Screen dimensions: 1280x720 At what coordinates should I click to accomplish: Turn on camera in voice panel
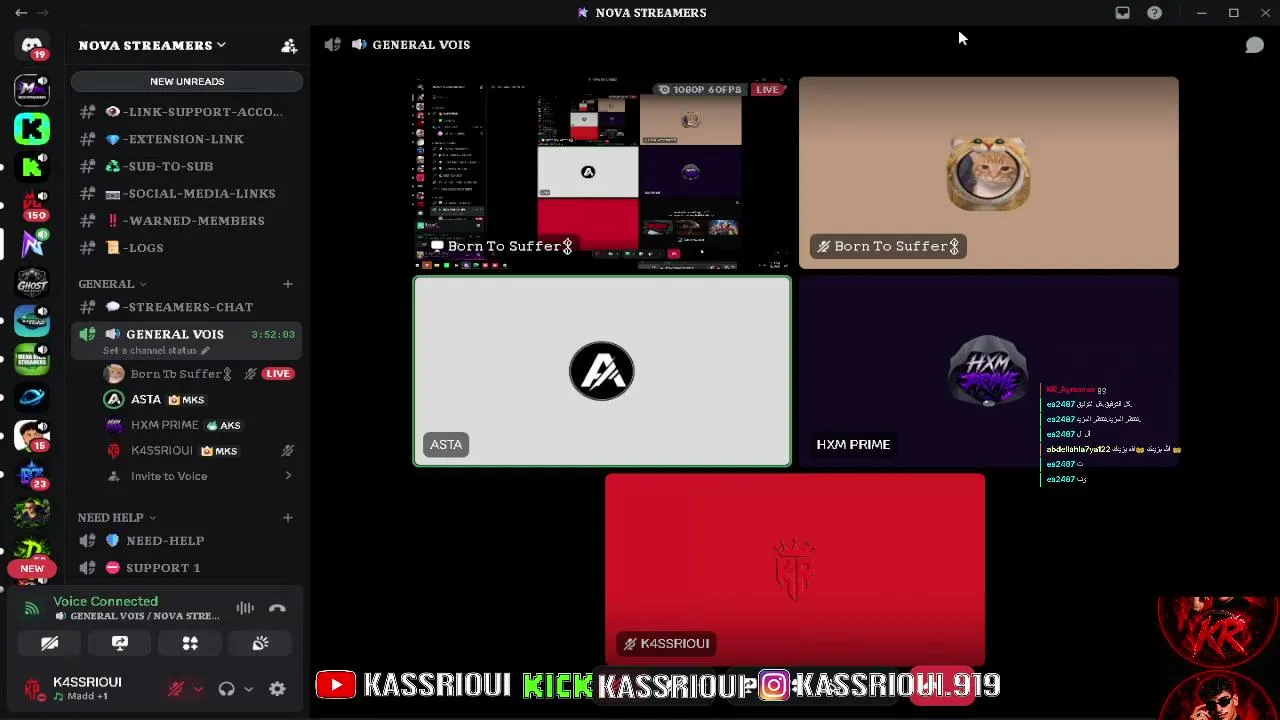49,643
